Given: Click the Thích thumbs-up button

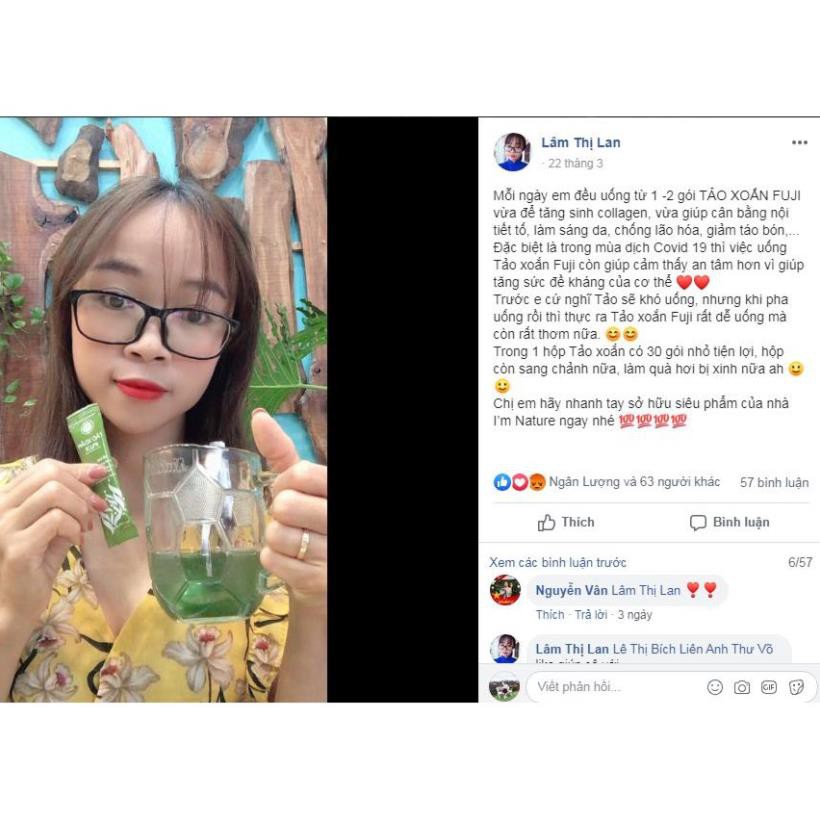Looking at the screenshot, I should tap(566, 522).
